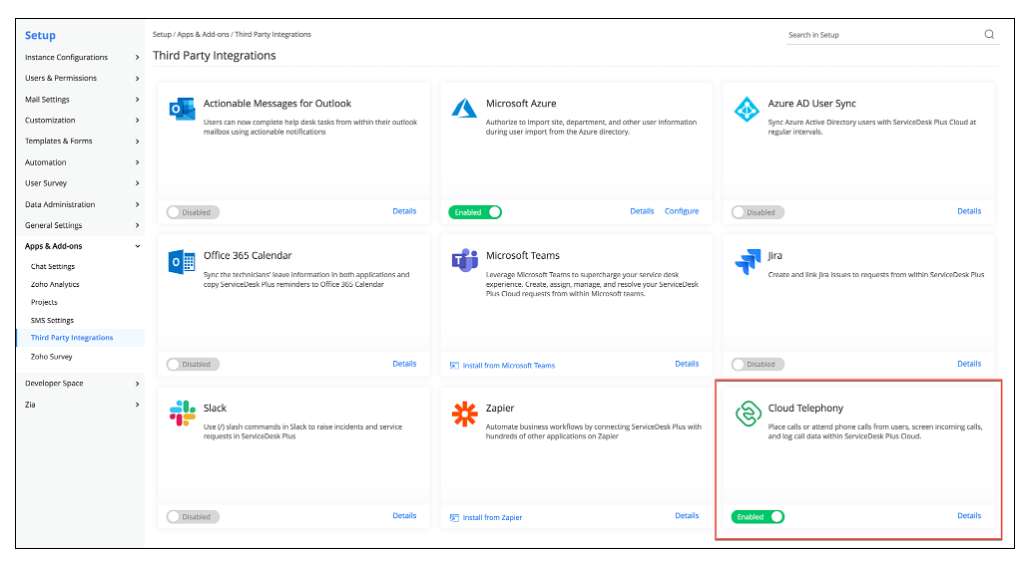This screenshot has width=1033, height=569.
Task: Open Details on Zapier card
Action: point(686,516)
